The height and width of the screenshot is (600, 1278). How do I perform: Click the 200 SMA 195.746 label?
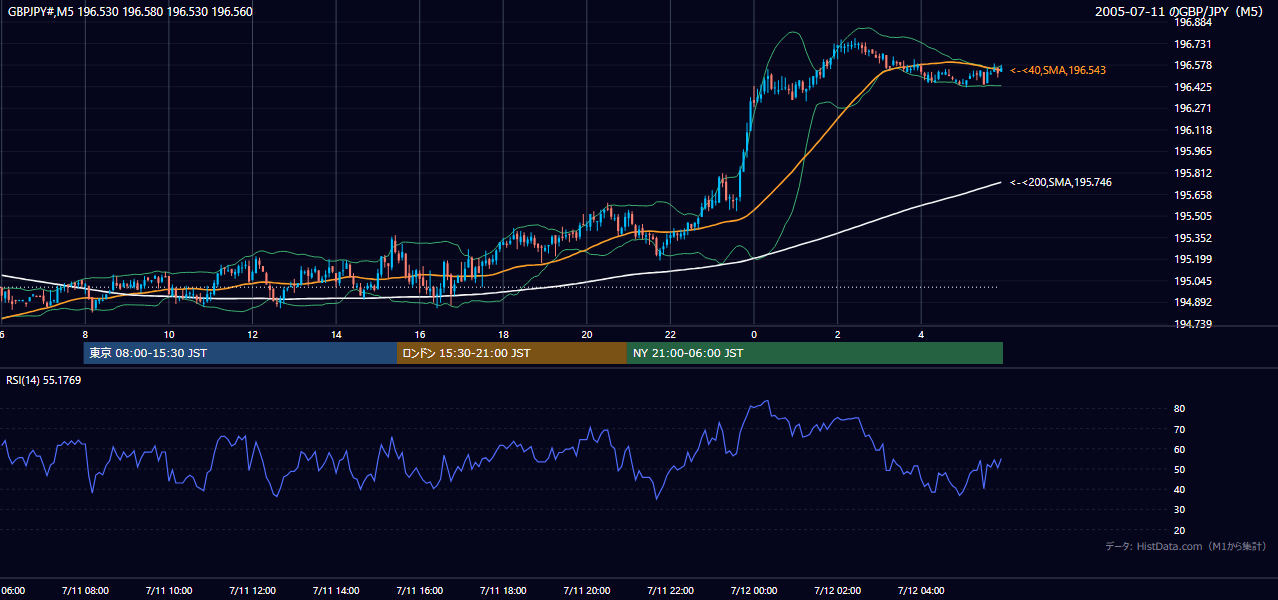1060,182
